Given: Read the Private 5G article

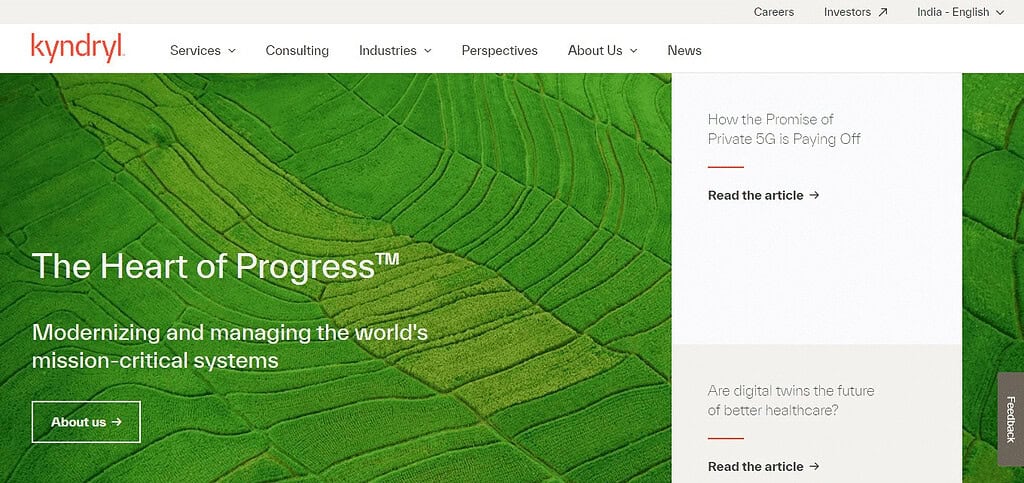Looking at the screenshot, I should pos(763,195).
